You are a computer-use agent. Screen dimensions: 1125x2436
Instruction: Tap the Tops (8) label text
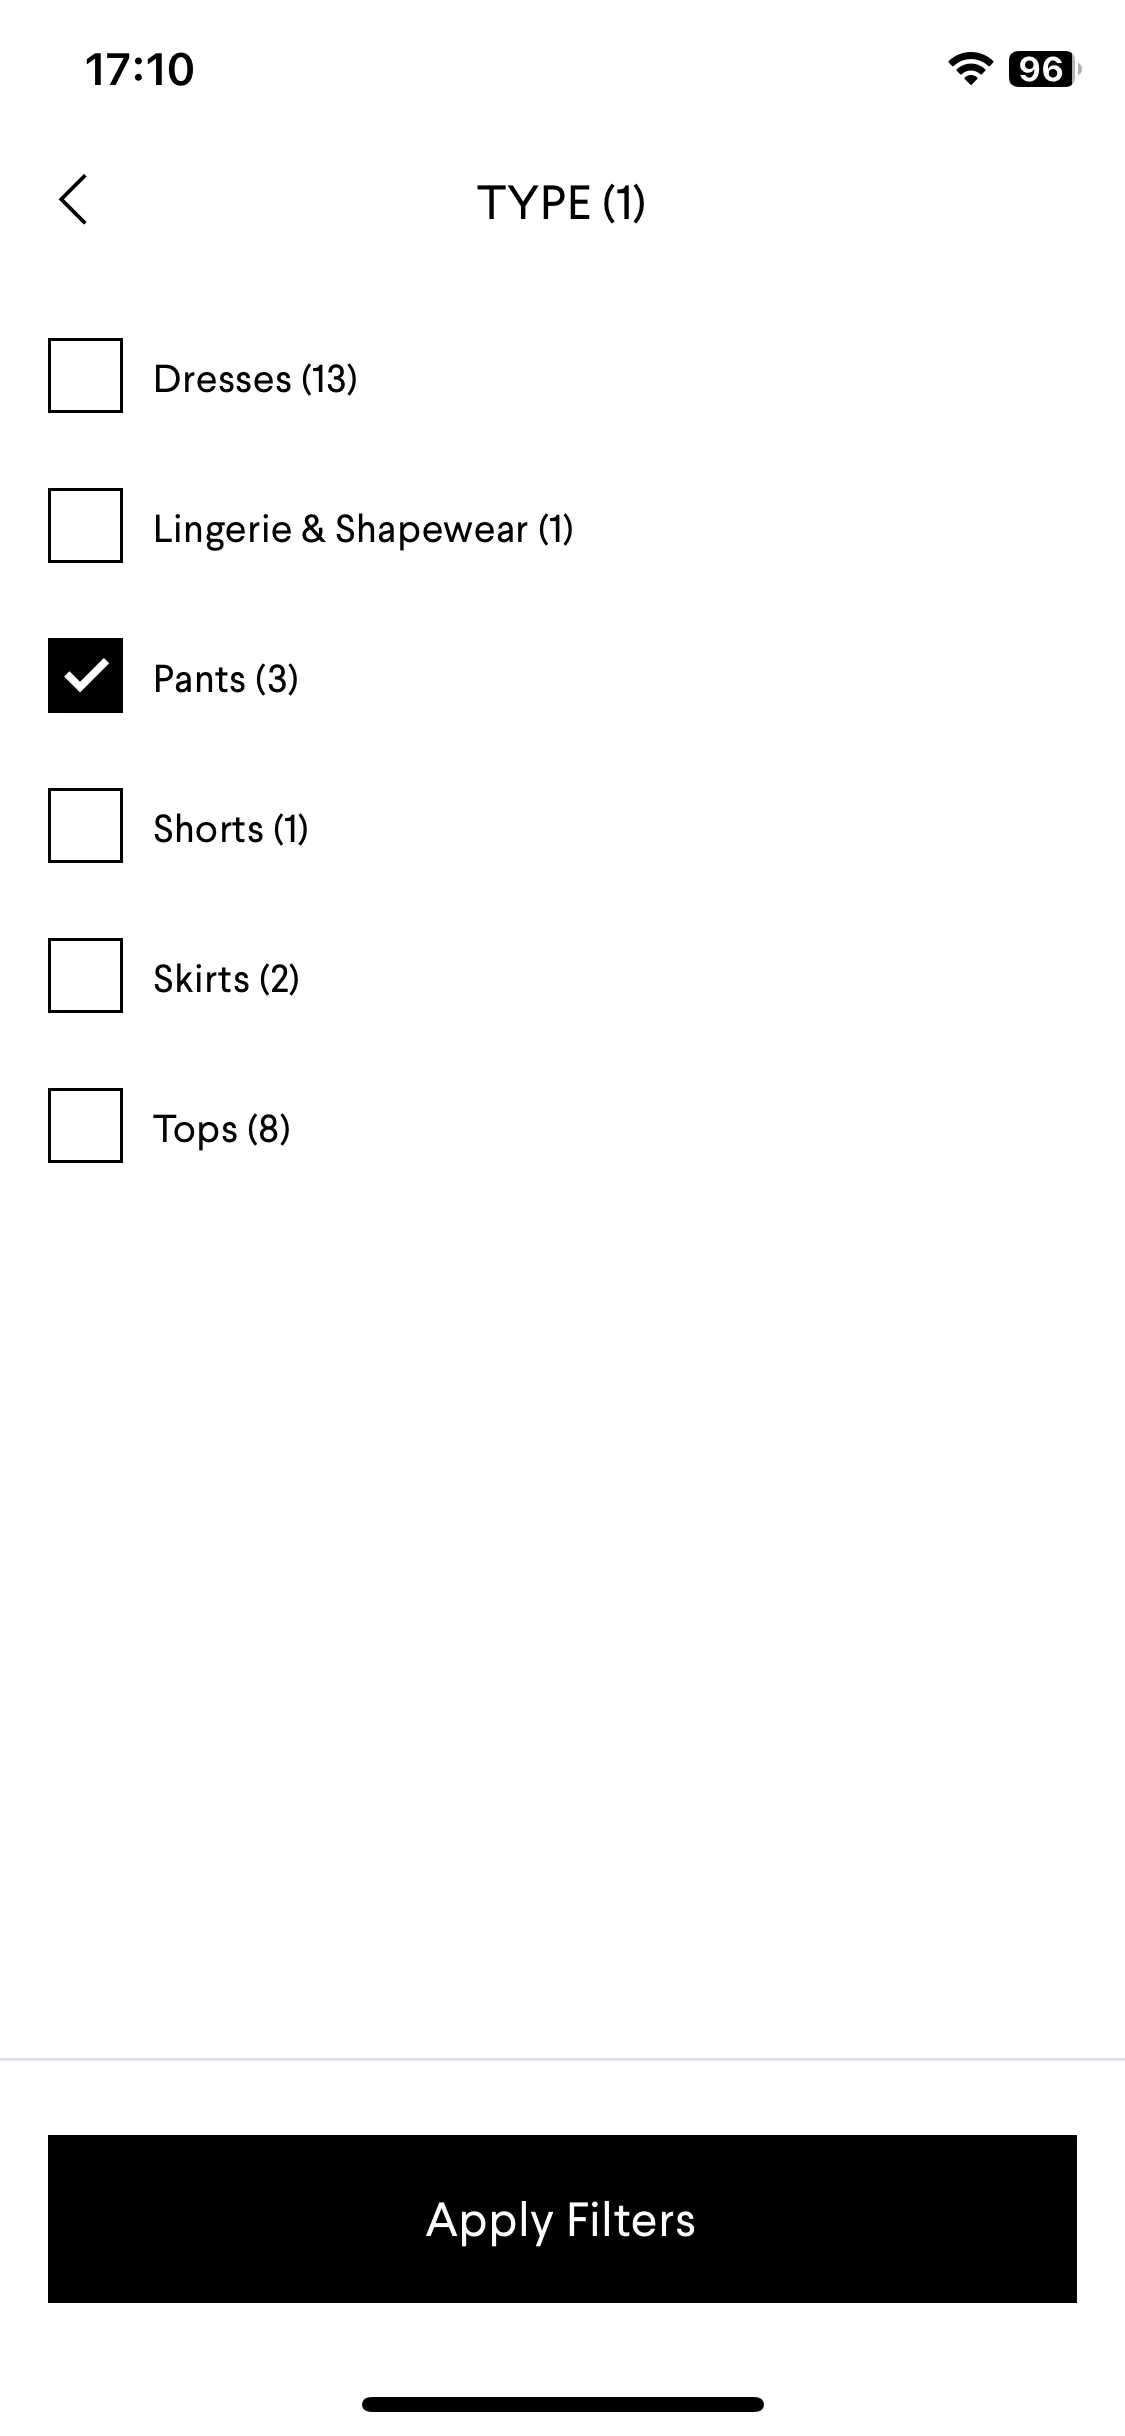coord(222,1130)
